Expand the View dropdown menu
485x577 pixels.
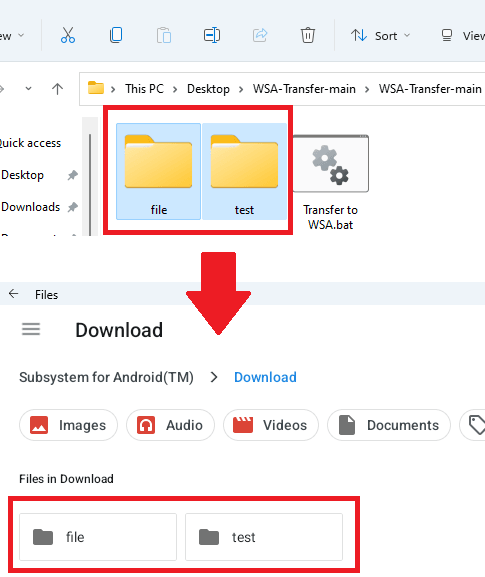pyautogui.click(x=463, y=36)
